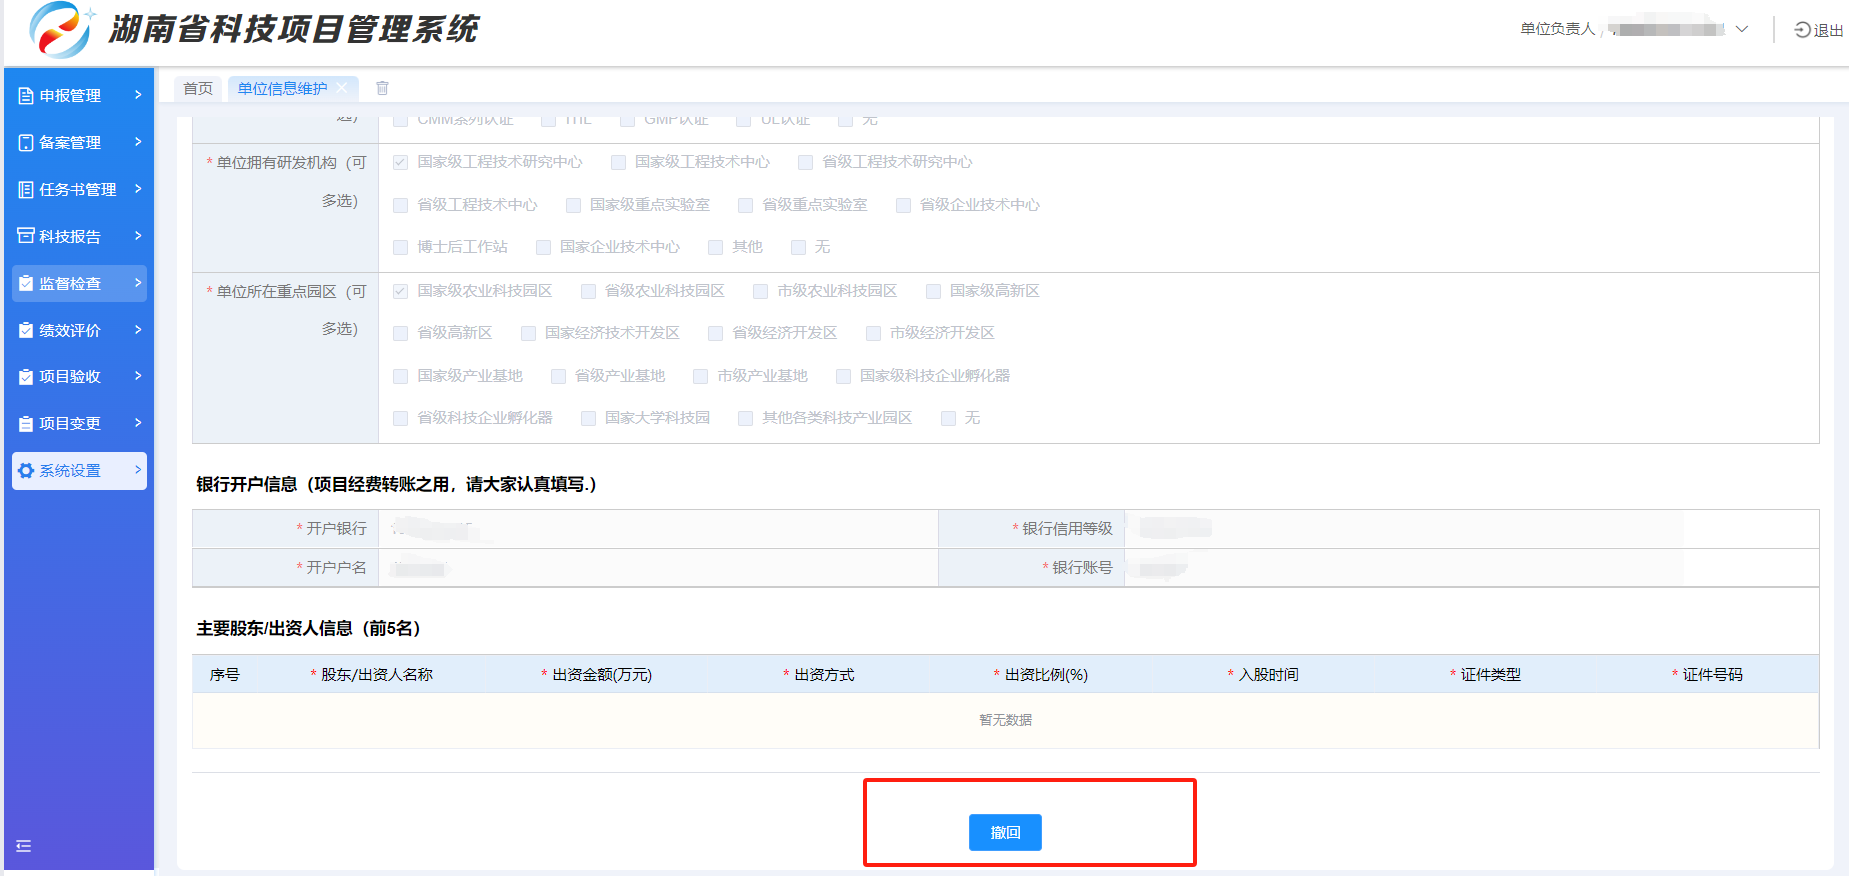
Task: Toggle the 国家级工程技术研究中心 checkbox
Action: [x=400, y=162]
